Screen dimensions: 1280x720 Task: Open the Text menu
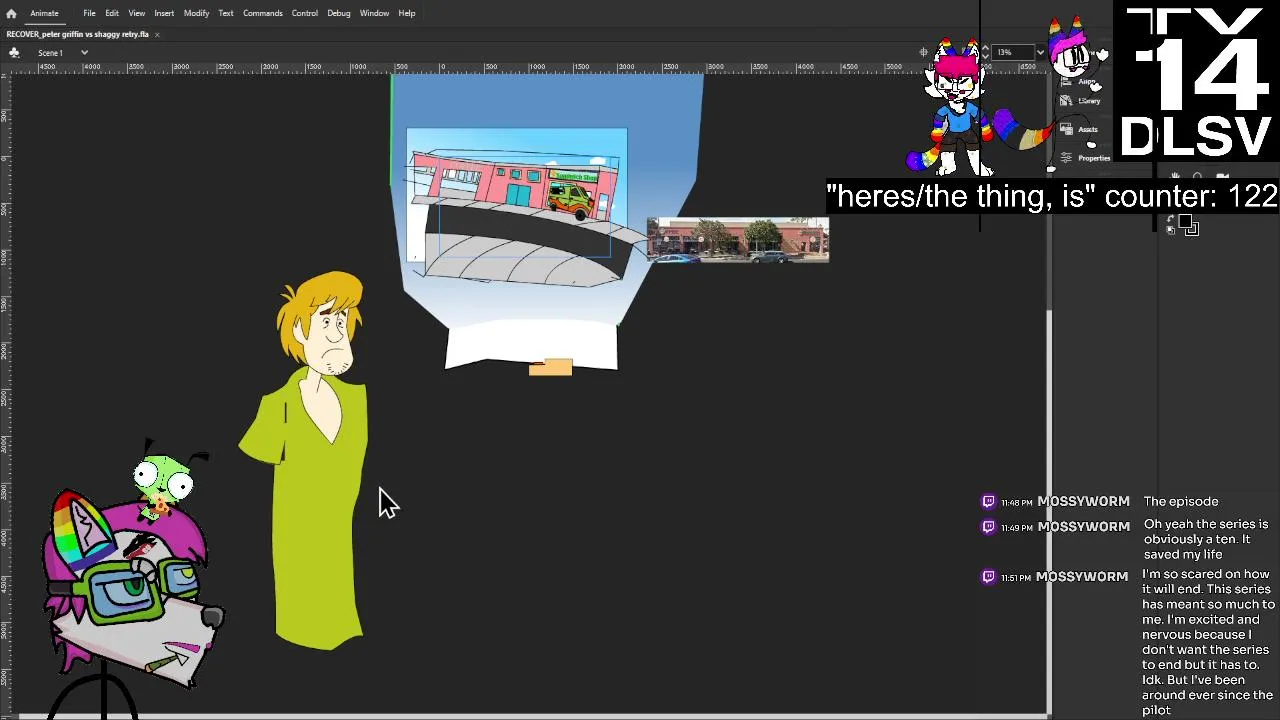pyautogui.click(x=226, y=13)
